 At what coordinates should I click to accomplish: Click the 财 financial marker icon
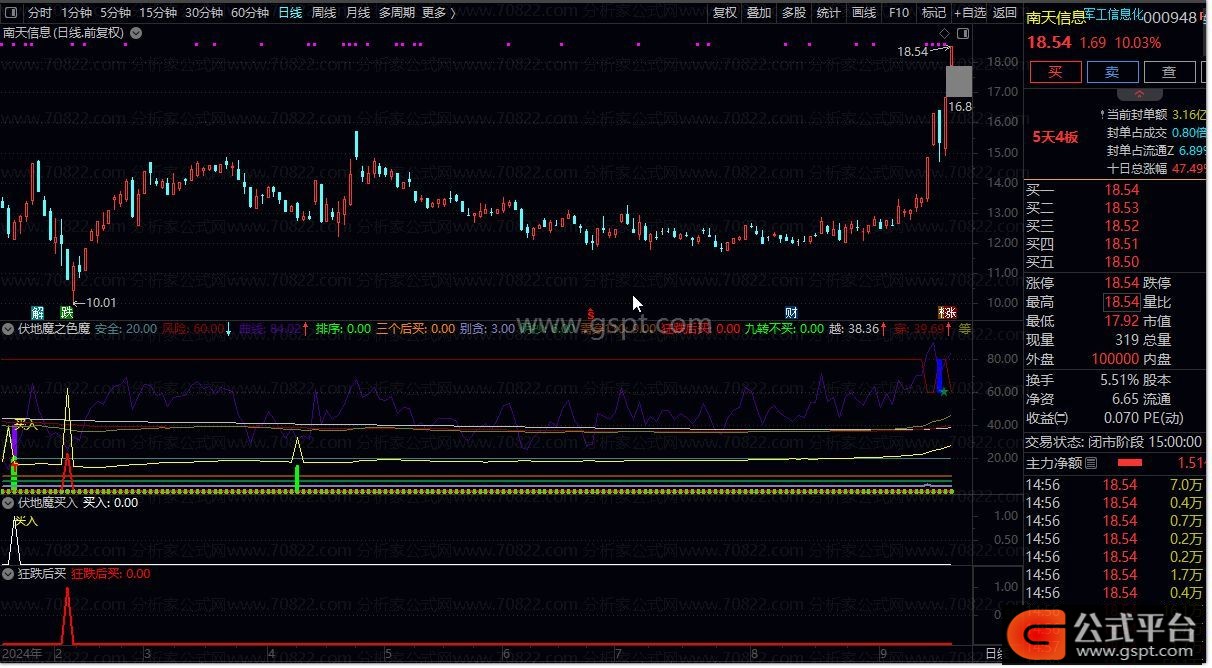click(791, 312)
